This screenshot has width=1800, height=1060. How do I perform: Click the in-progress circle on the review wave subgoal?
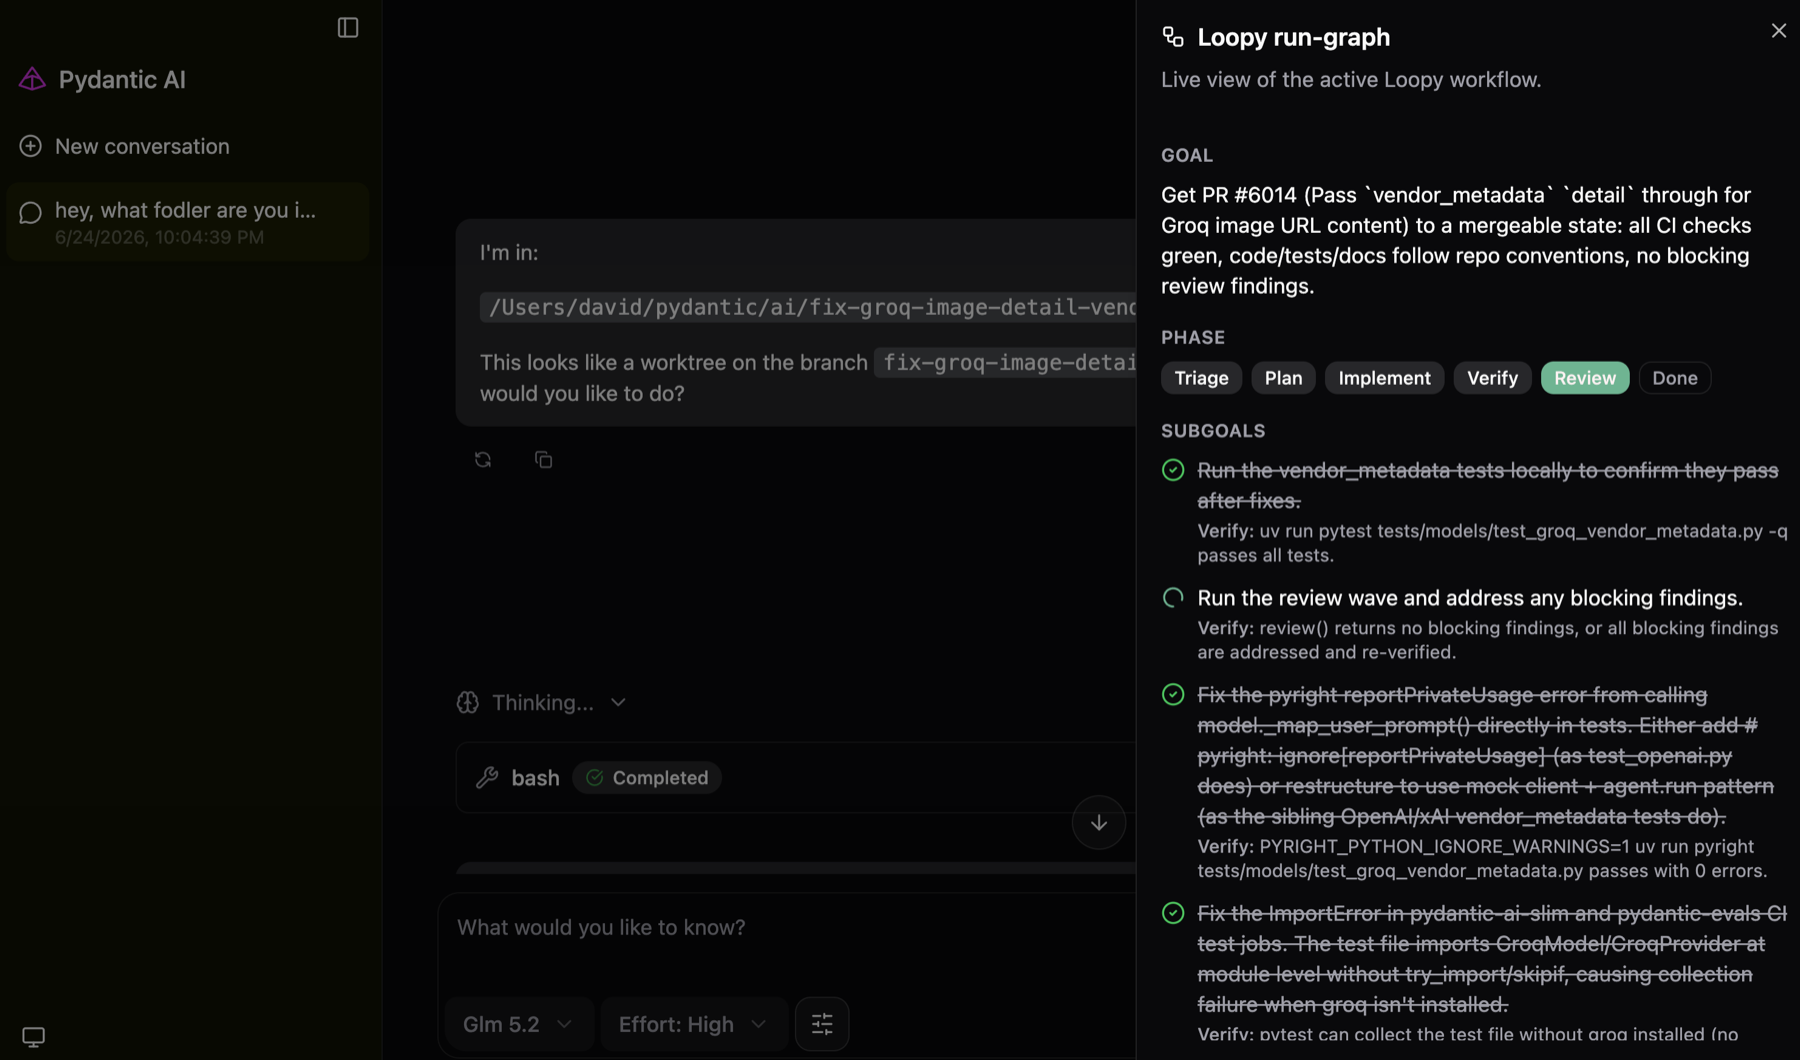1173,598
